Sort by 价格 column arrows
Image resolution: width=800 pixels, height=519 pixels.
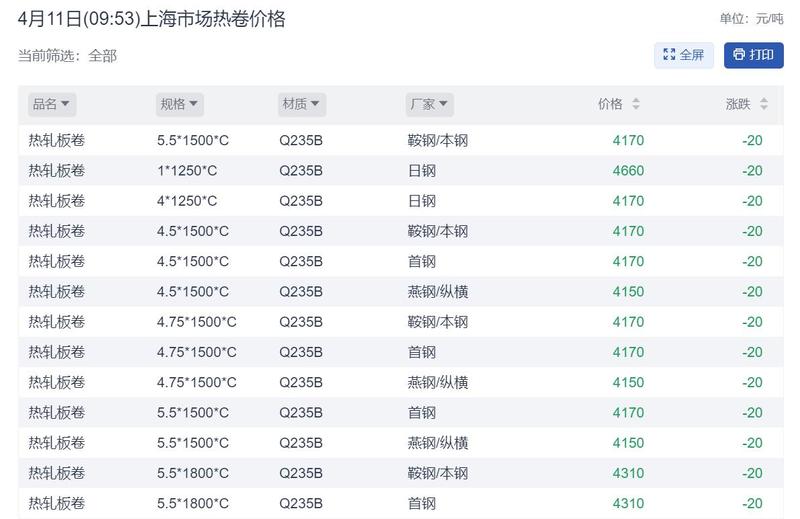(636, 104)
